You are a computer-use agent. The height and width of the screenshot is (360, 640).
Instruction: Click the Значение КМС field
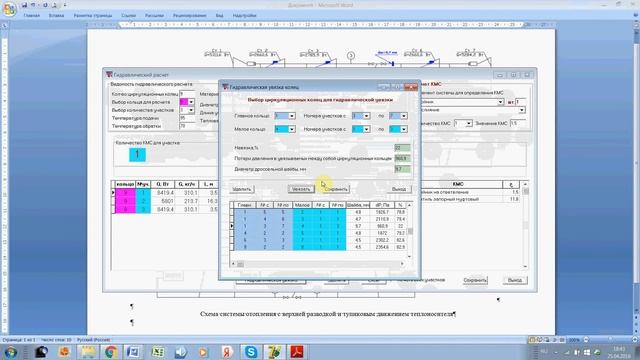pos(518,123)
